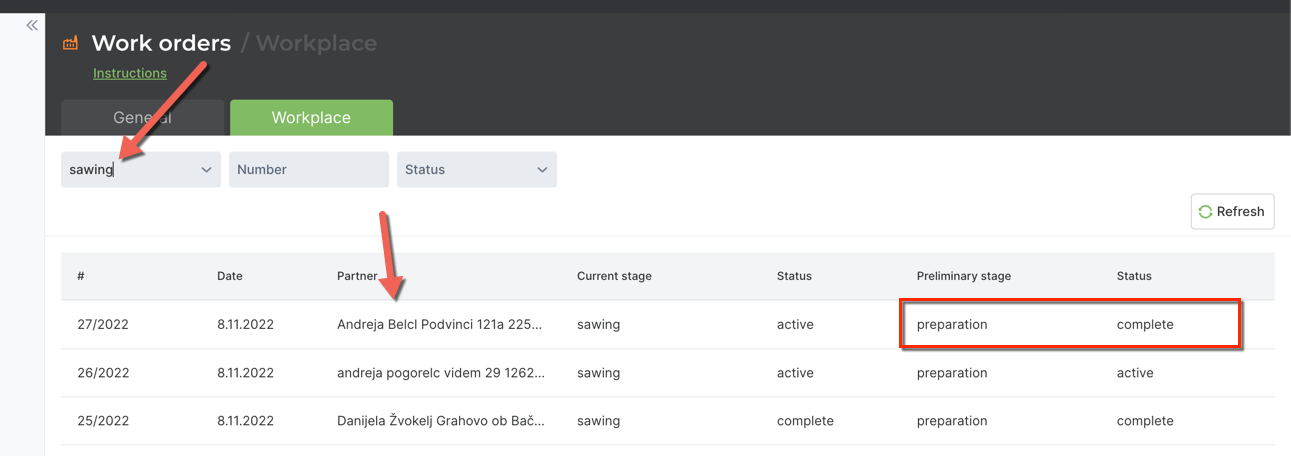
Task: Collapse sidebar with double chevron icon
Action: coord(32,25)
